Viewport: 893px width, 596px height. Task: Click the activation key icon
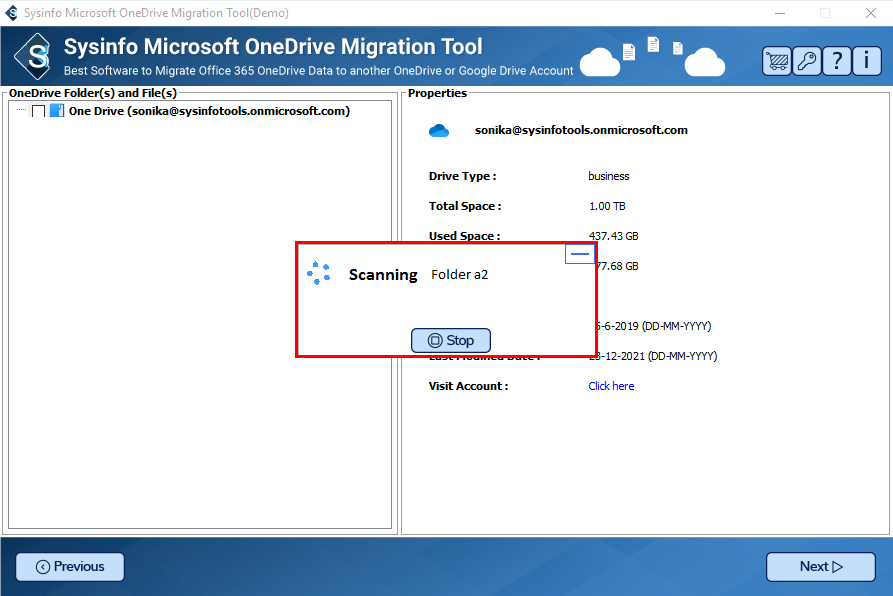pos(806,60)
